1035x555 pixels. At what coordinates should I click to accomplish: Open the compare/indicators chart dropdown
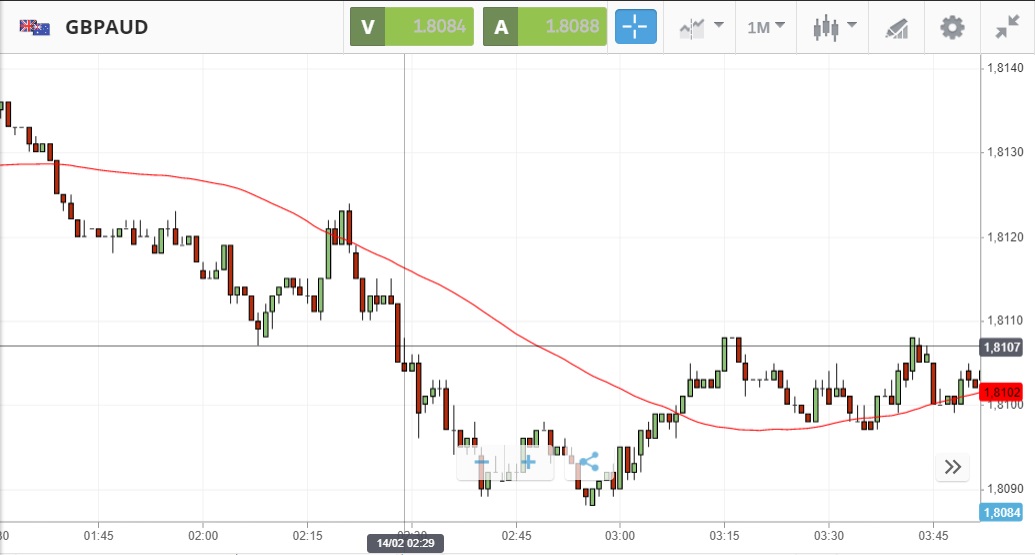tap(701, 27)
